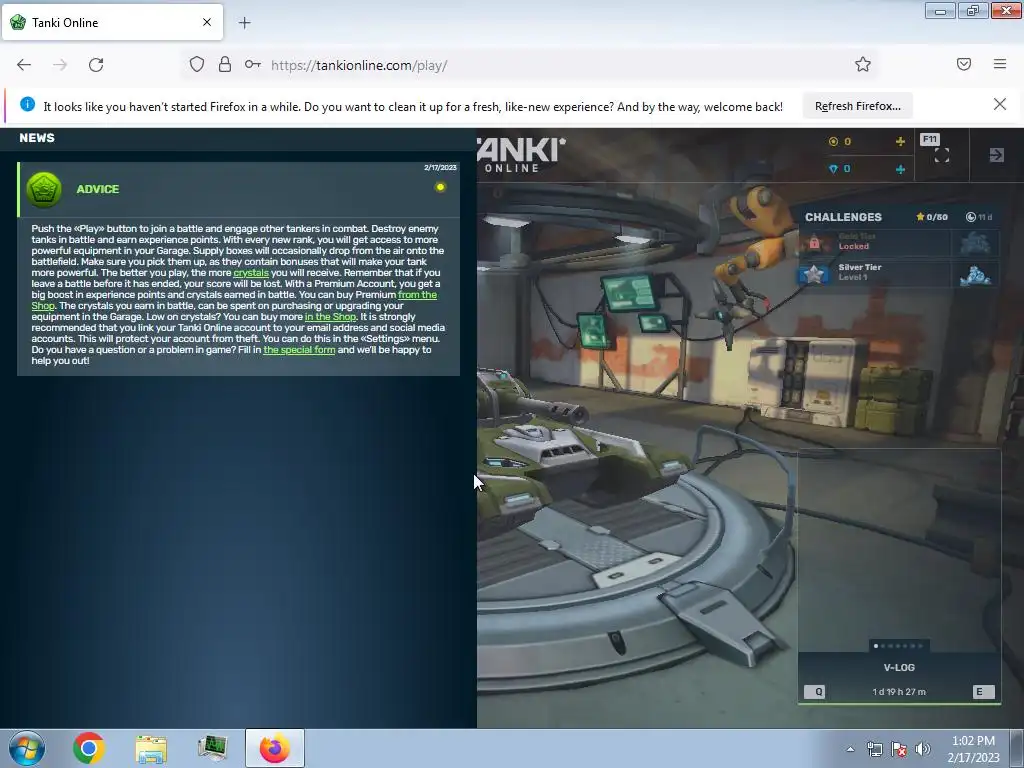The width and height of the screenshot is (1024, 768).
Task: Open the green Advice rank badge icon
Action: click(x=44, y=189)
